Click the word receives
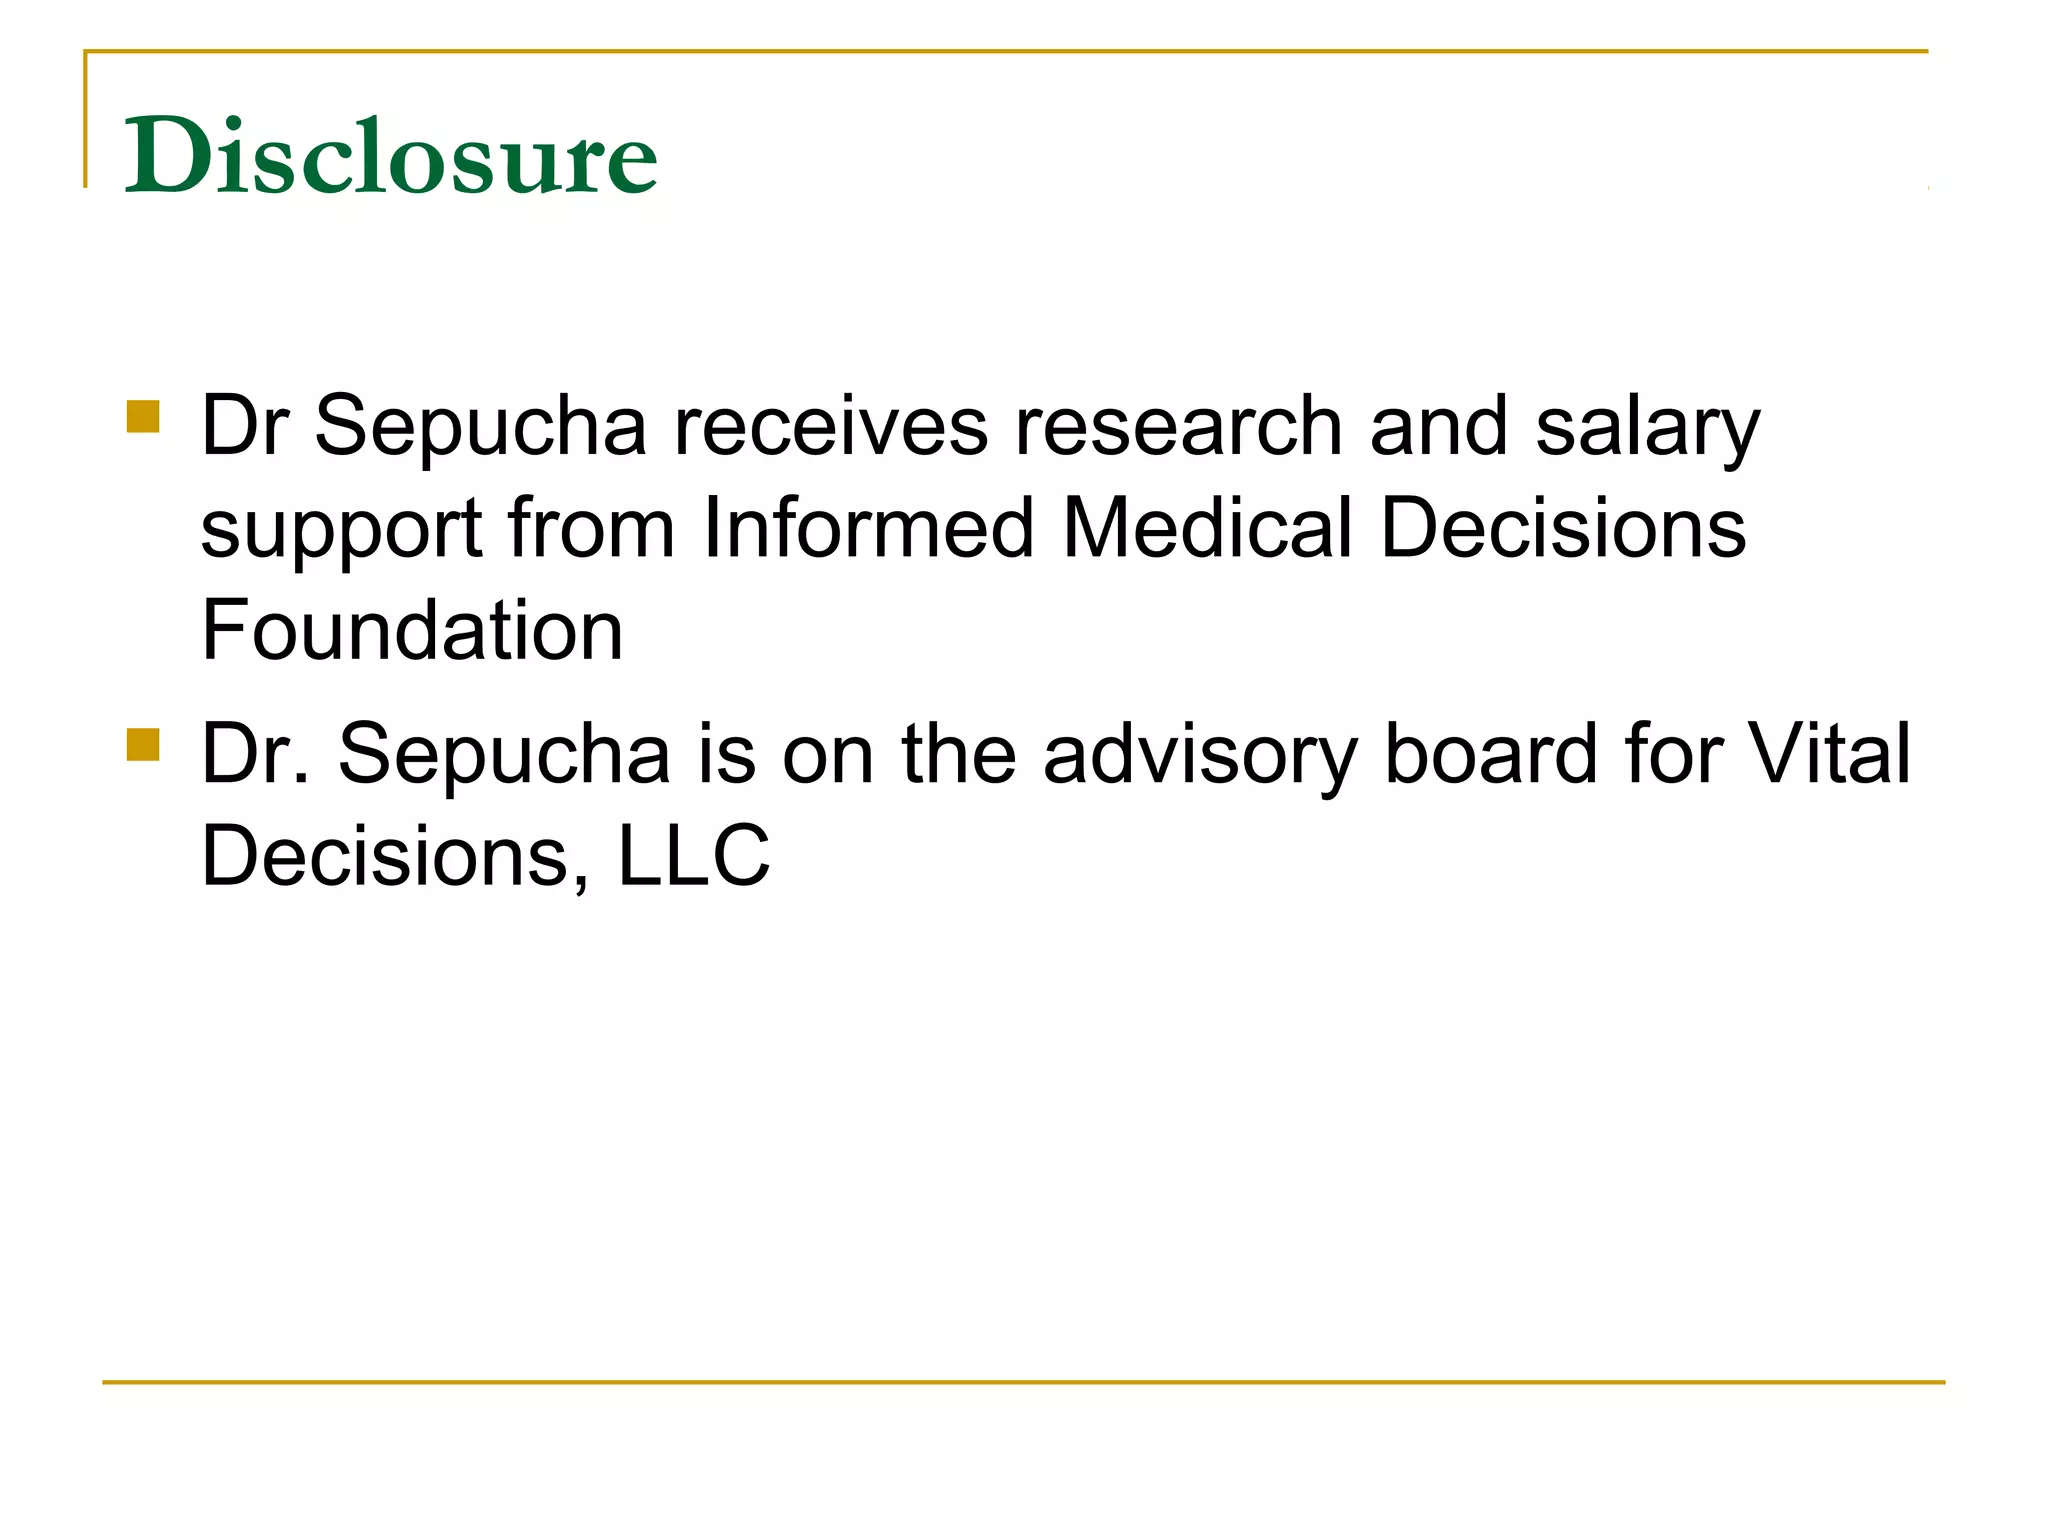The height and width of the screenshot is (1536, 2048). point(831,427)
